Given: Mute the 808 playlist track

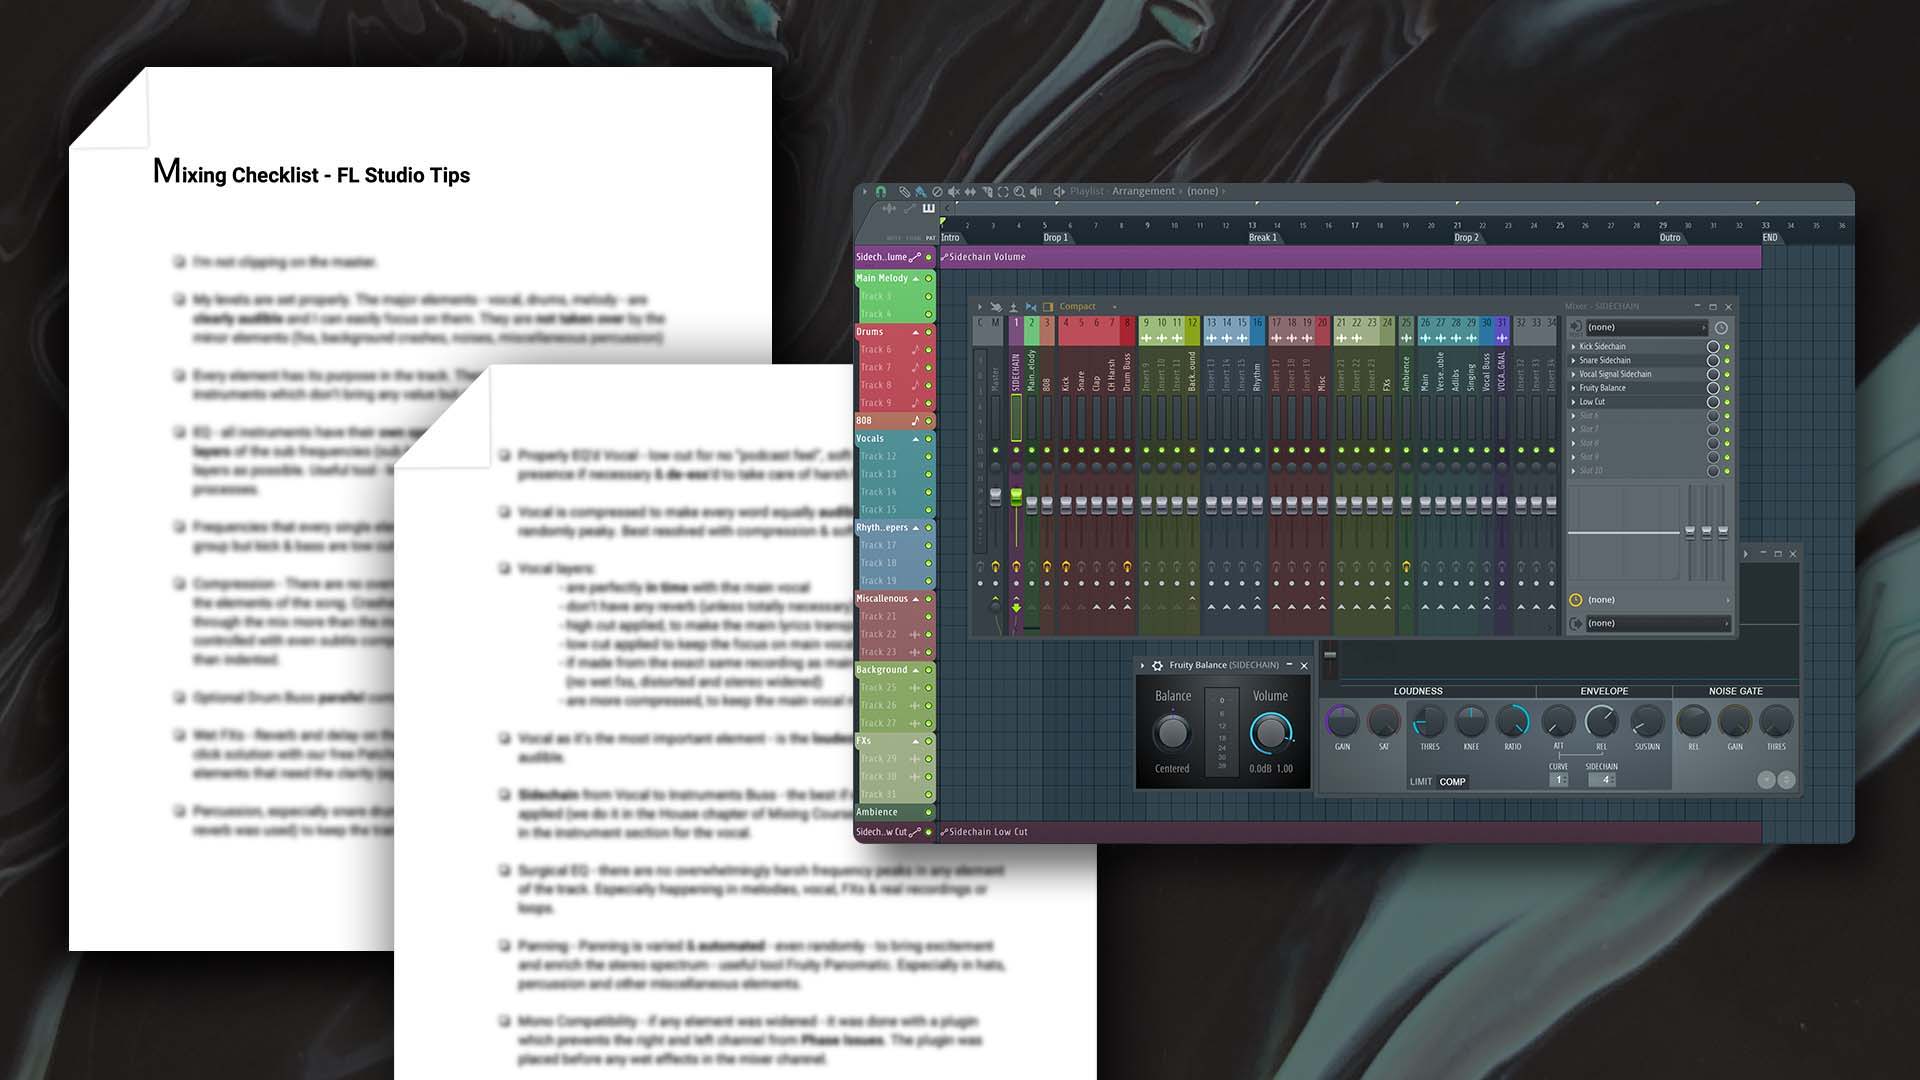Looking at the screenshot, I should pyautogui.click(x=928, y=421).
